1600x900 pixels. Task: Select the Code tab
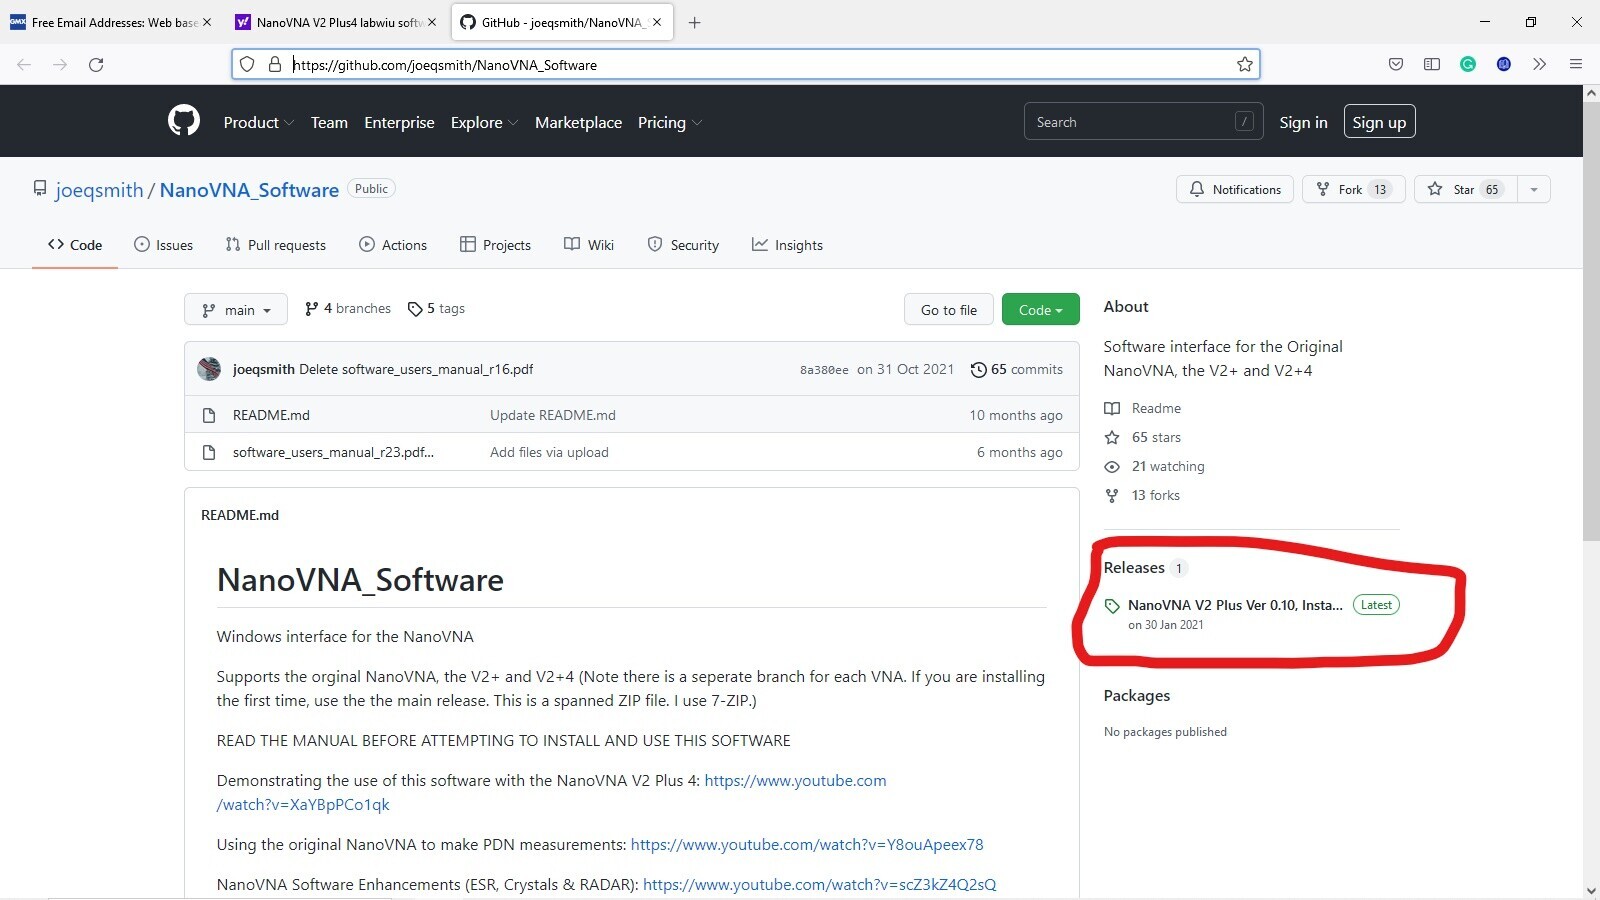coord(75,245)
